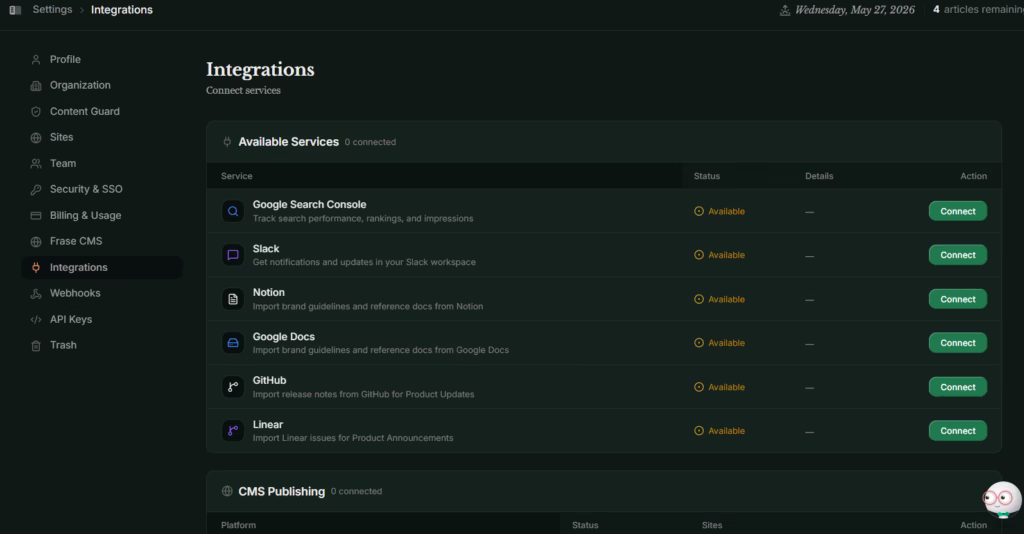Image resolution: width=1024 pixels, height=534 pixels.
Task: Click the Status column header in Available Services
Action: point(707,176)
